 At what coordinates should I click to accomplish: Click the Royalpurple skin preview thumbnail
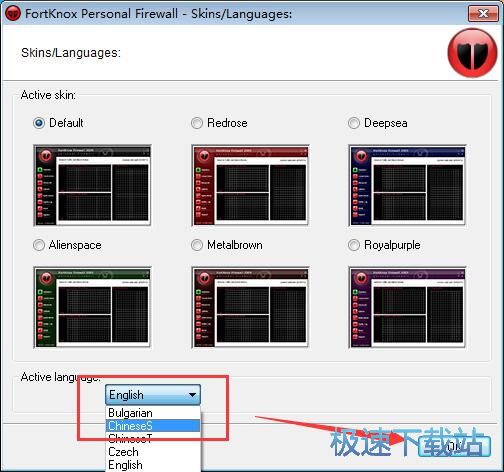tap(407, 308)
